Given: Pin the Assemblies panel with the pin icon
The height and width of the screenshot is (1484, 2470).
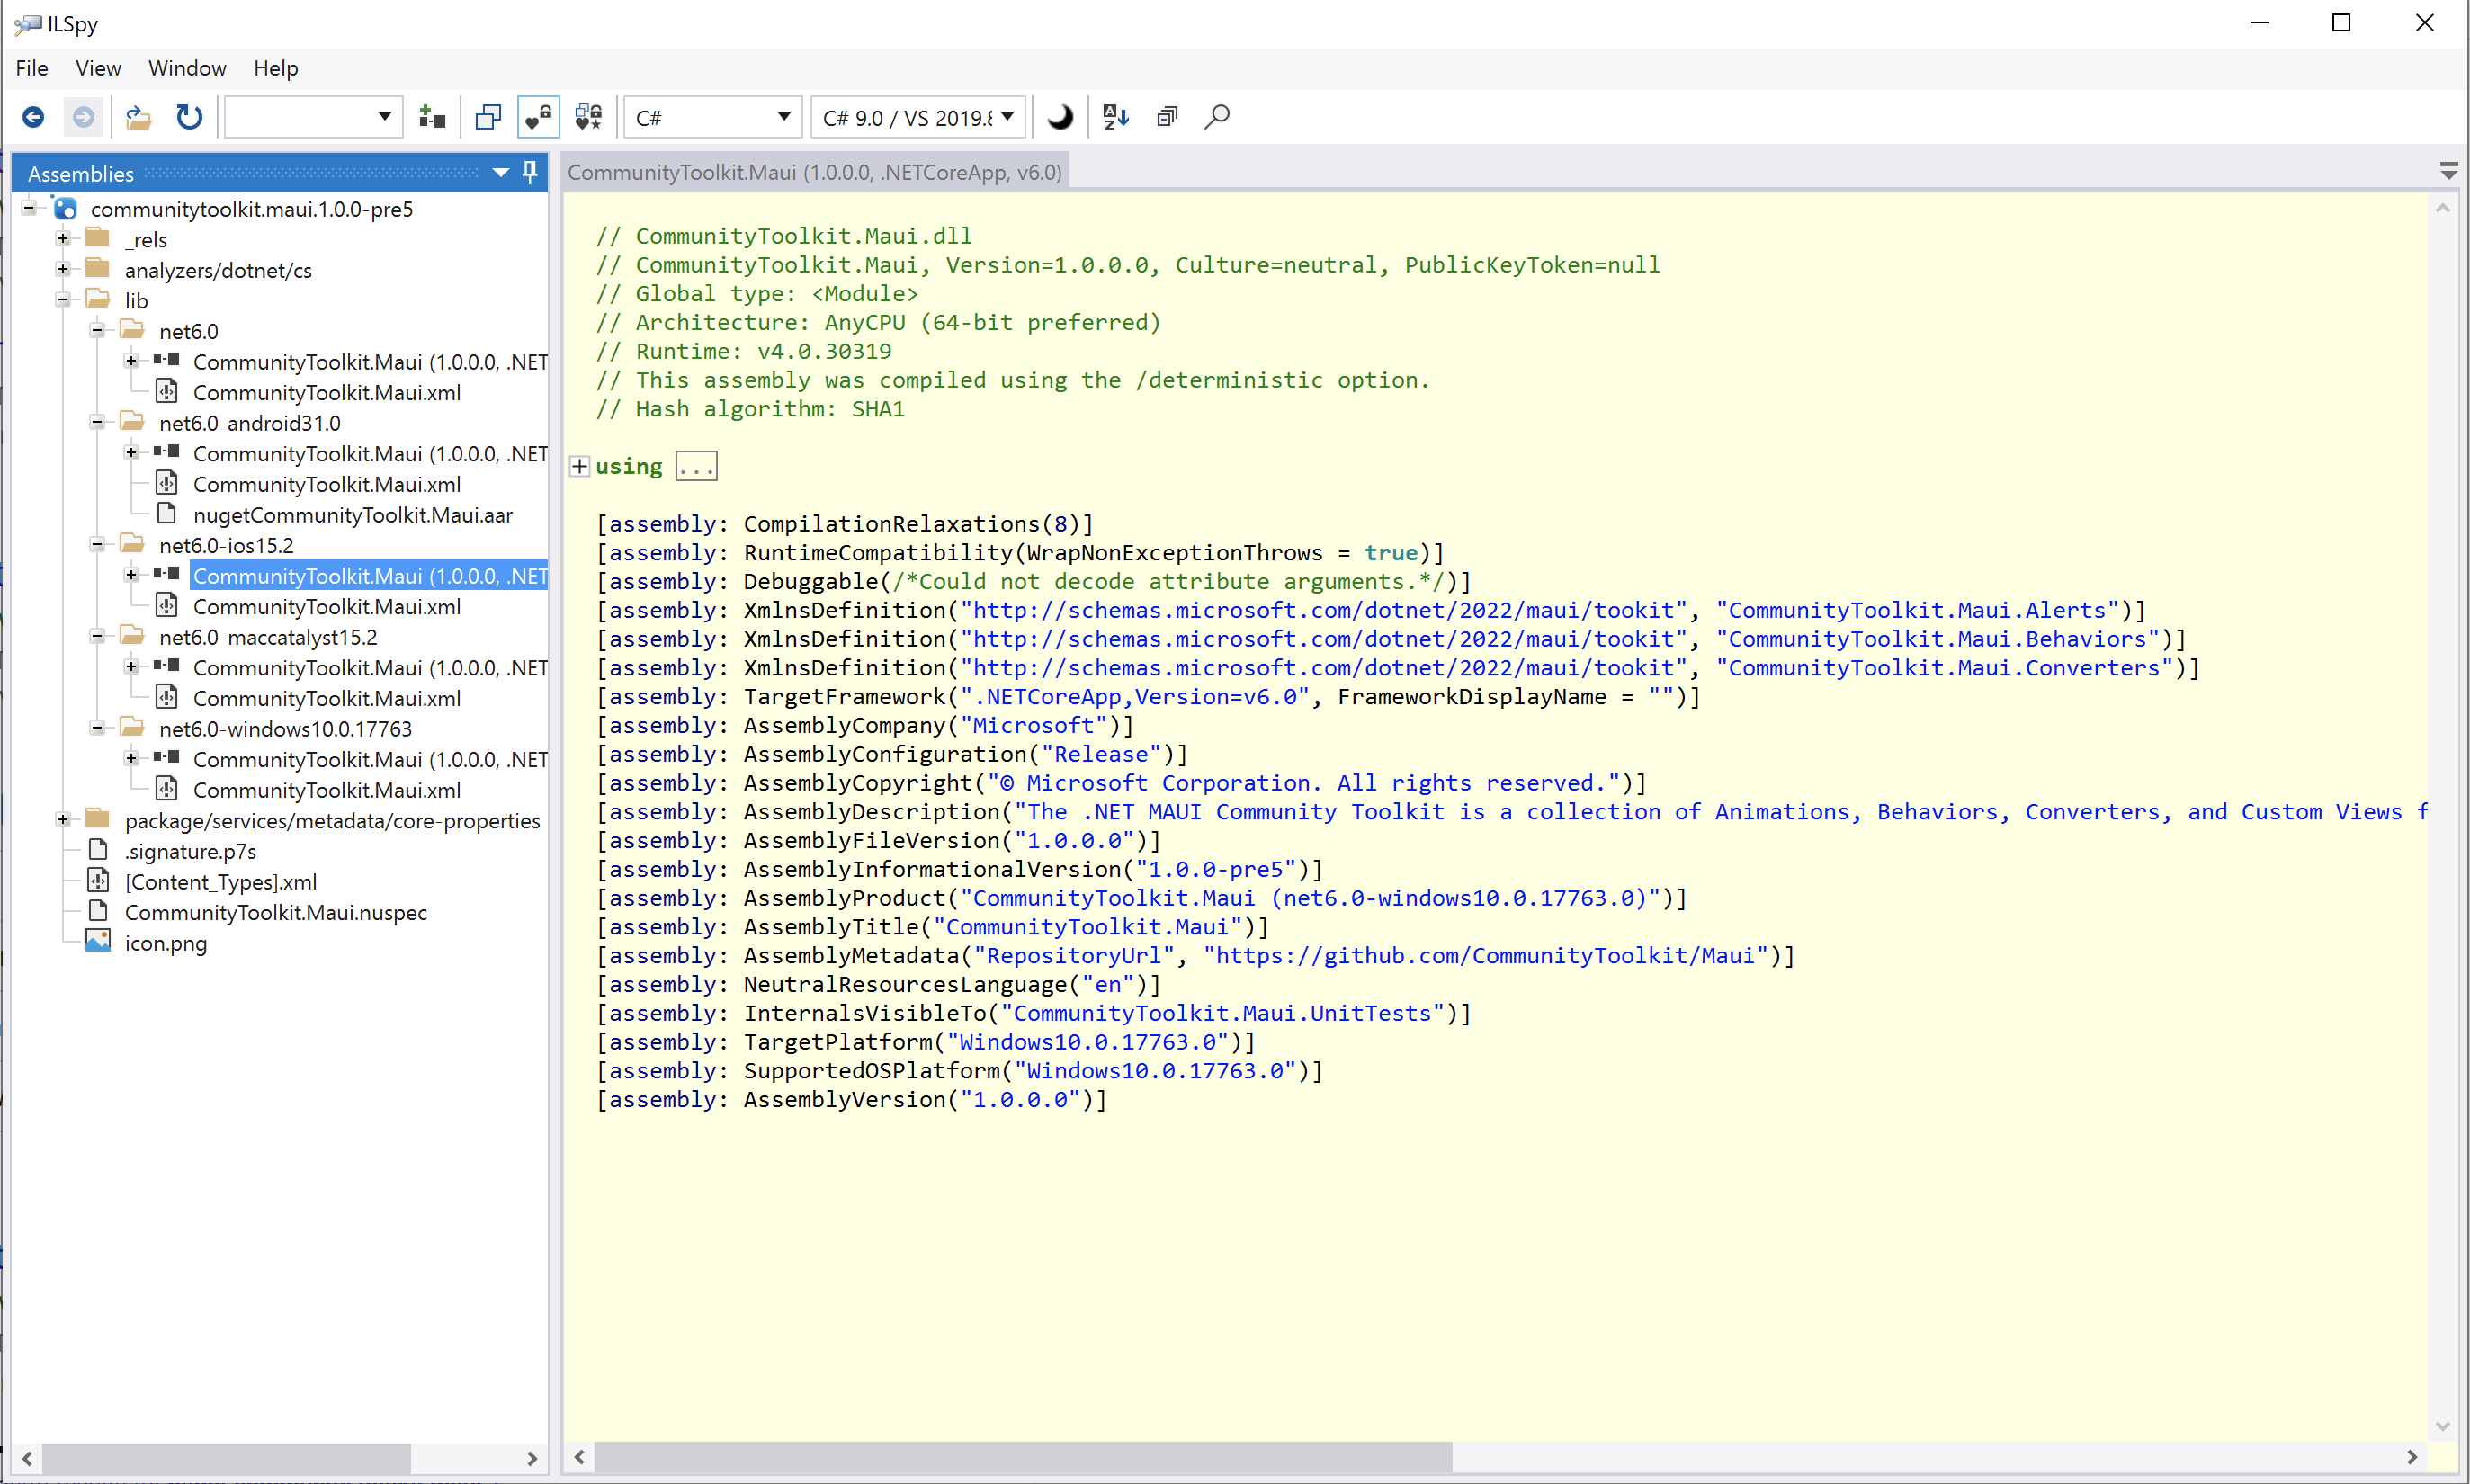Looking at the screenshot, I should pyautogui.click(x=528, y=172).
